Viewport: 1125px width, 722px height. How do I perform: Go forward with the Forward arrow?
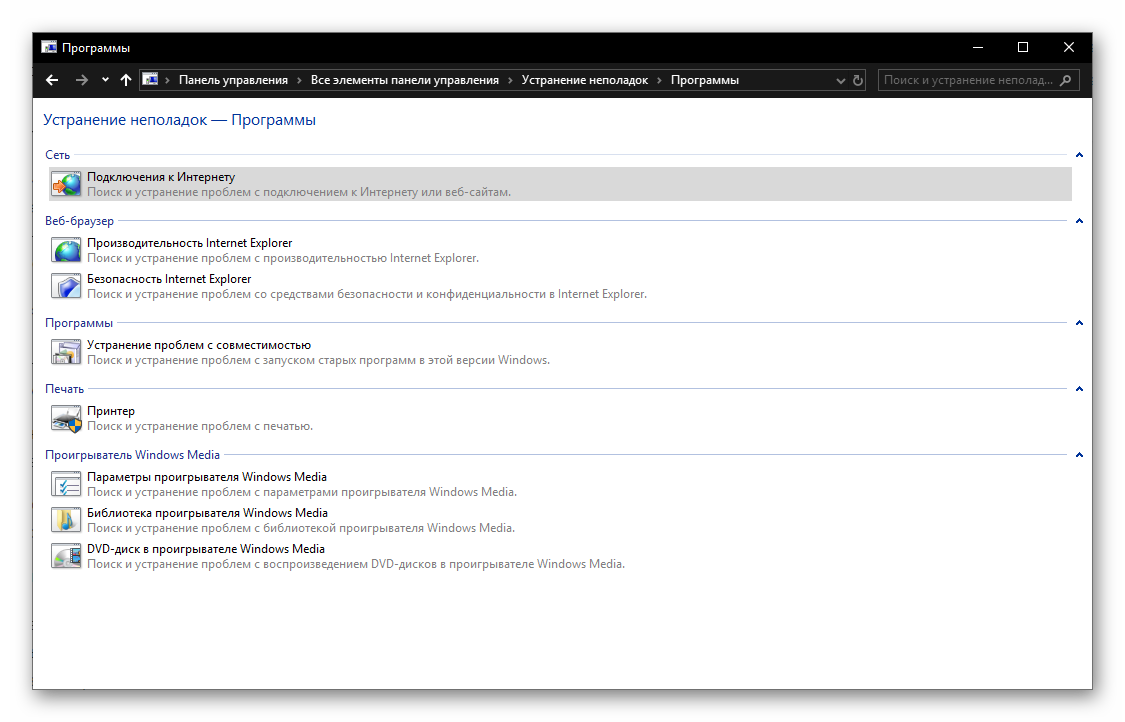82,80
